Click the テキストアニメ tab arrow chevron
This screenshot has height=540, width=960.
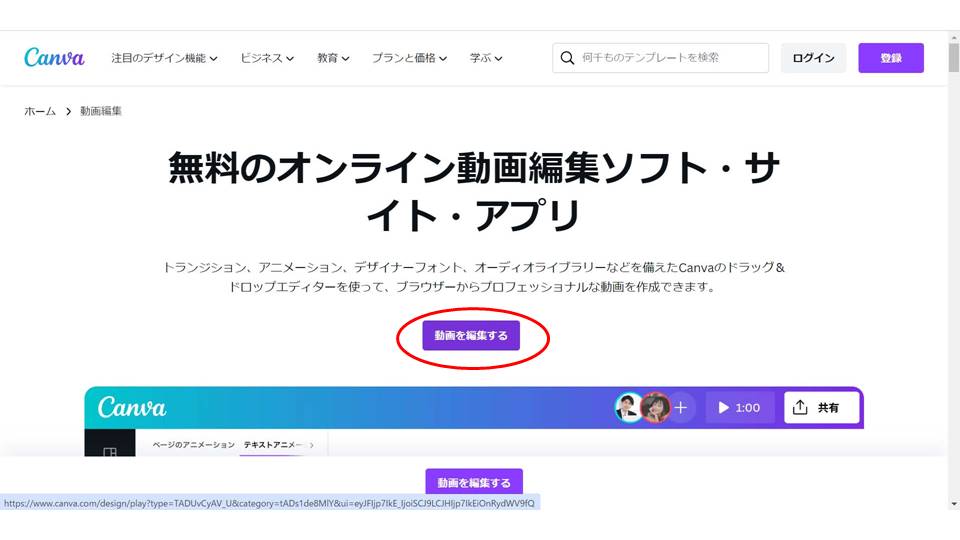click(x=312, y=445)
